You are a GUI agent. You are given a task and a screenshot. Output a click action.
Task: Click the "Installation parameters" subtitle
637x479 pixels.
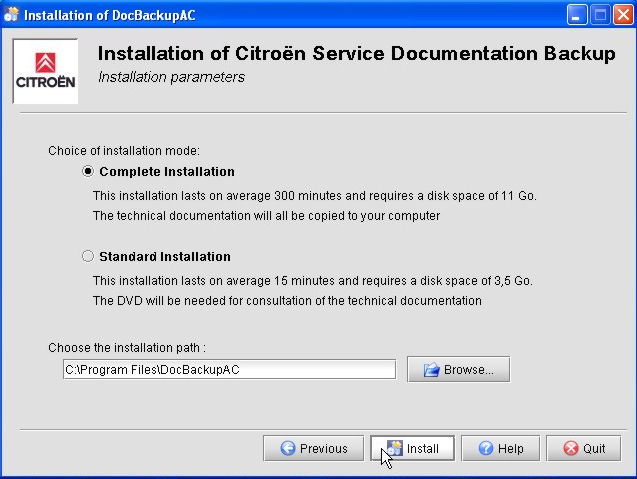pyautogui.click(x=171, y=77)
